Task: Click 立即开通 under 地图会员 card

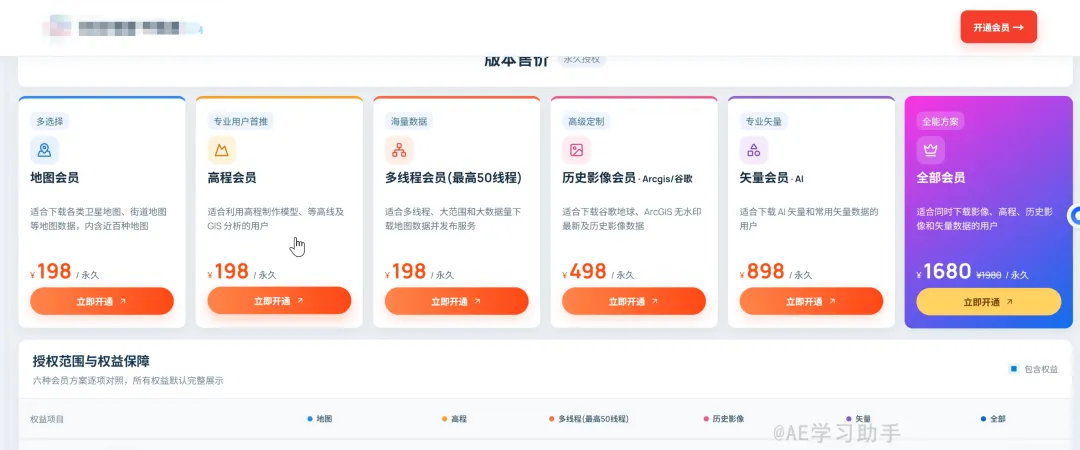Action: (x=102, y=301)
